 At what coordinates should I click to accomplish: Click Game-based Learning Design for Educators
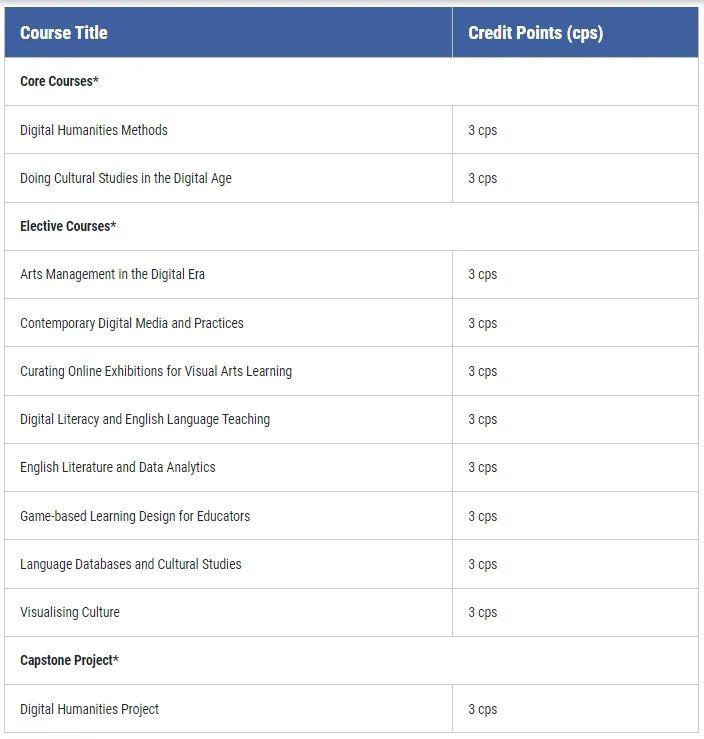click(x=135, y=516)
